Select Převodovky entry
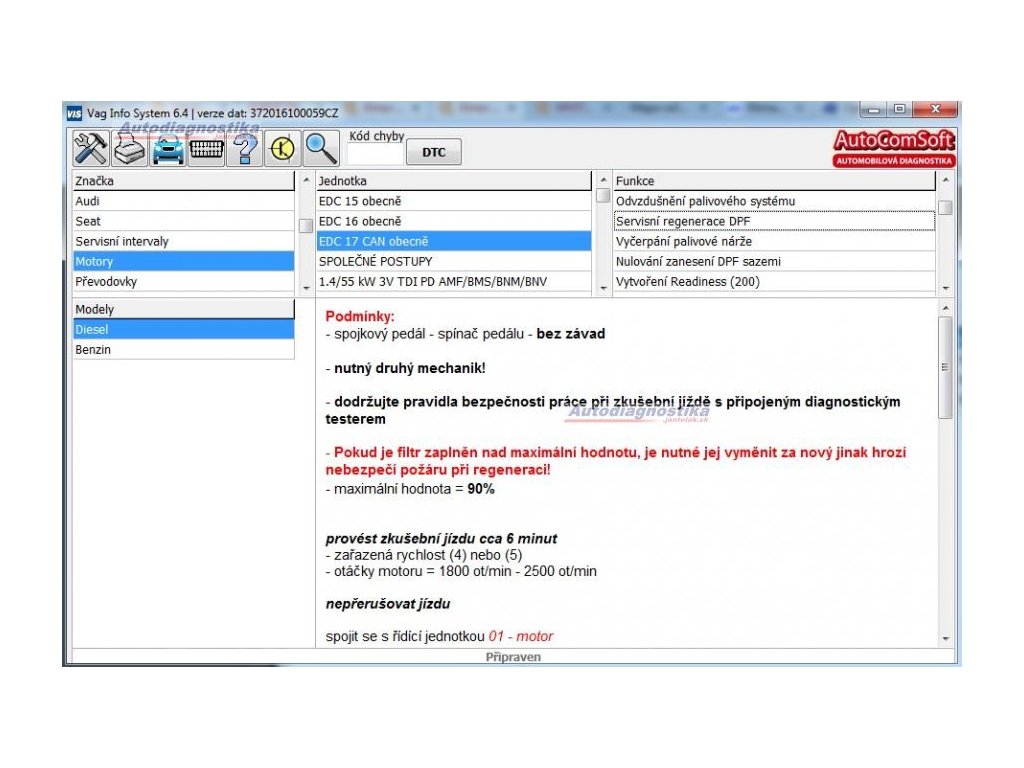 coord(184,281)
